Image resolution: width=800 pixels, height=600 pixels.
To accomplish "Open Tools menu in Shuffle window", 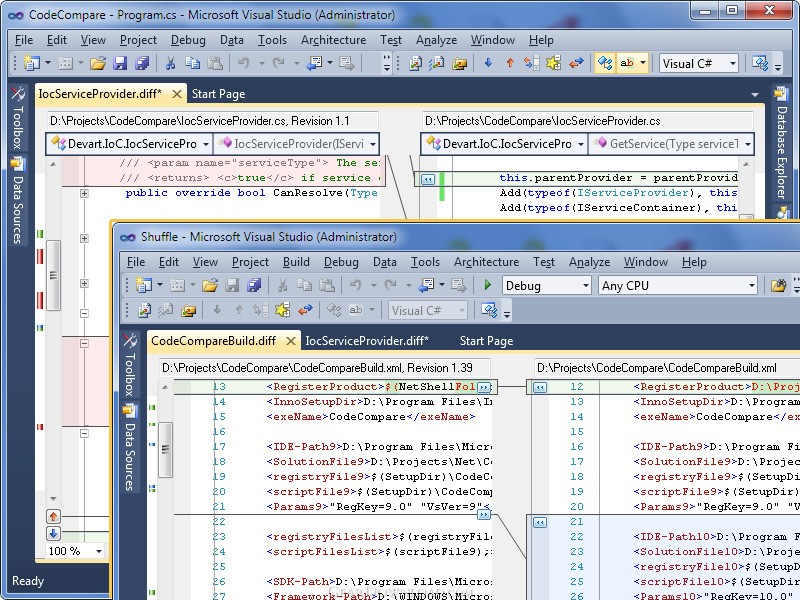I will pyautogui.click(x=425, y=262).
